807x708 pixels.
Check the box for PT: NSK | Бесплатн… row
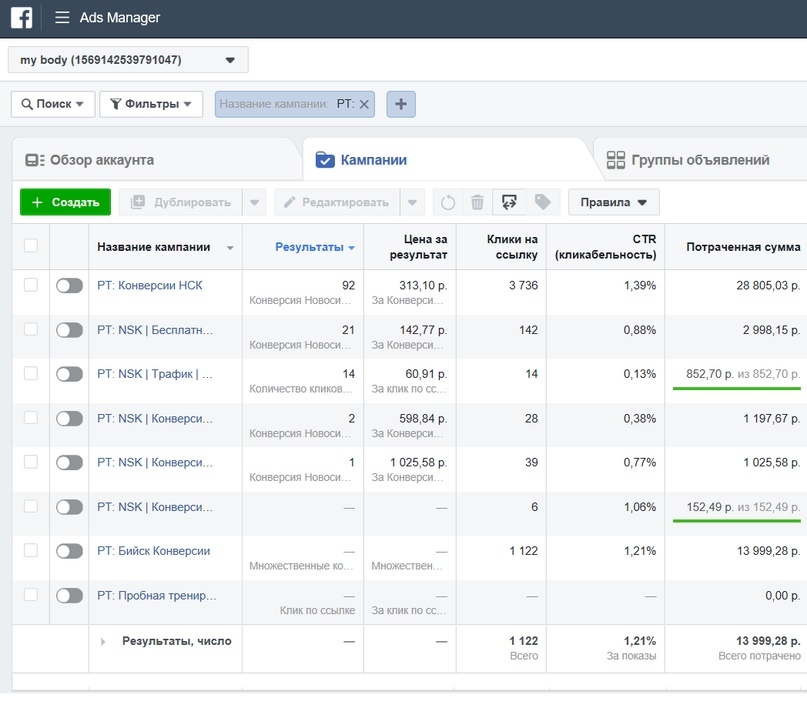31,329
